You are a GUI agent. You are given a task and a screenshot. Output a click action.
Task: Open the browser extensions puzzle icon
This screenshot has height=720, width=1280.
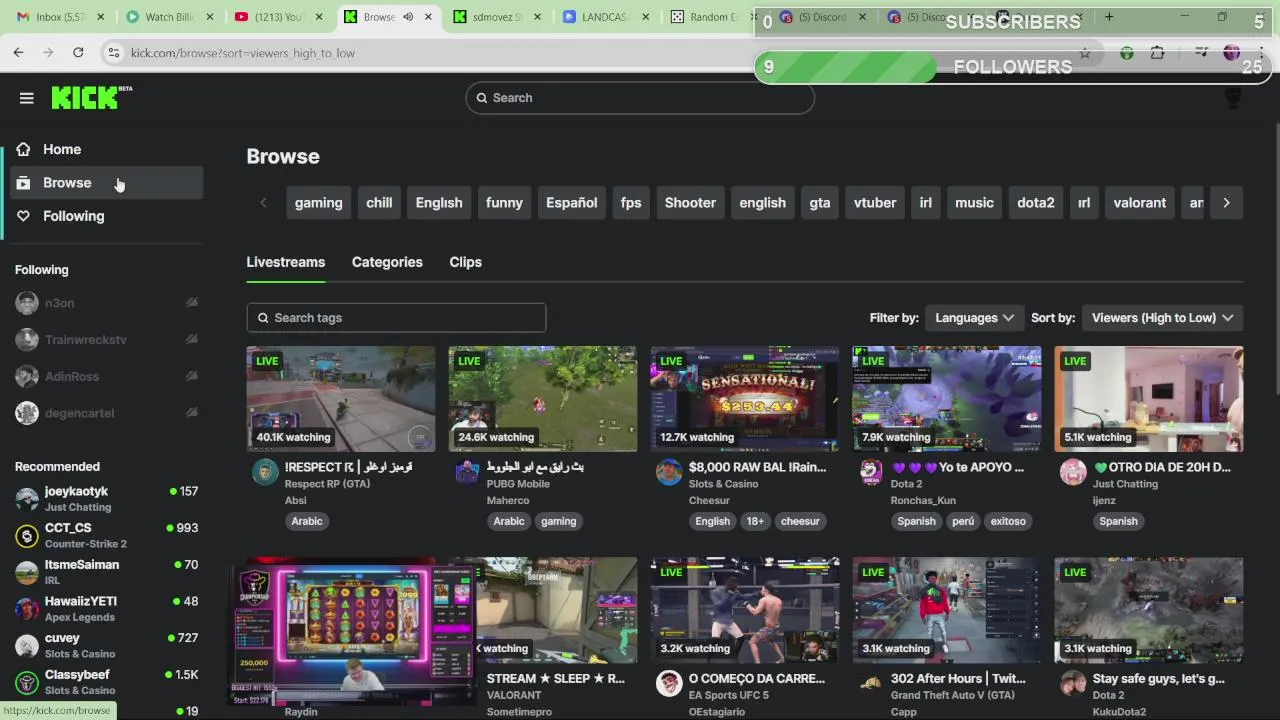1157,53
